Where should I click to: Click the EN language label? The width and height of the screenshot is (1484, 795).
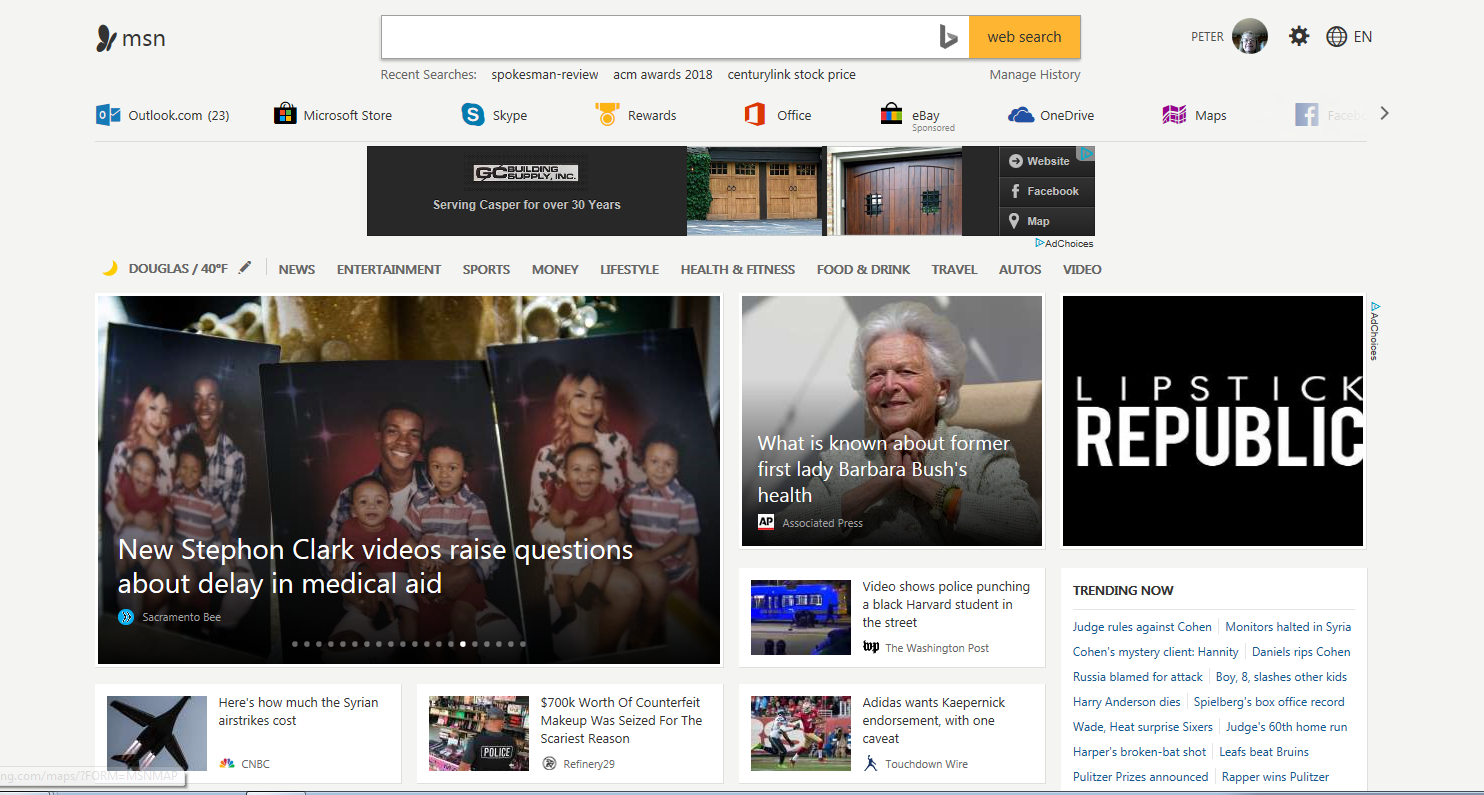(x=1363, y=37)
